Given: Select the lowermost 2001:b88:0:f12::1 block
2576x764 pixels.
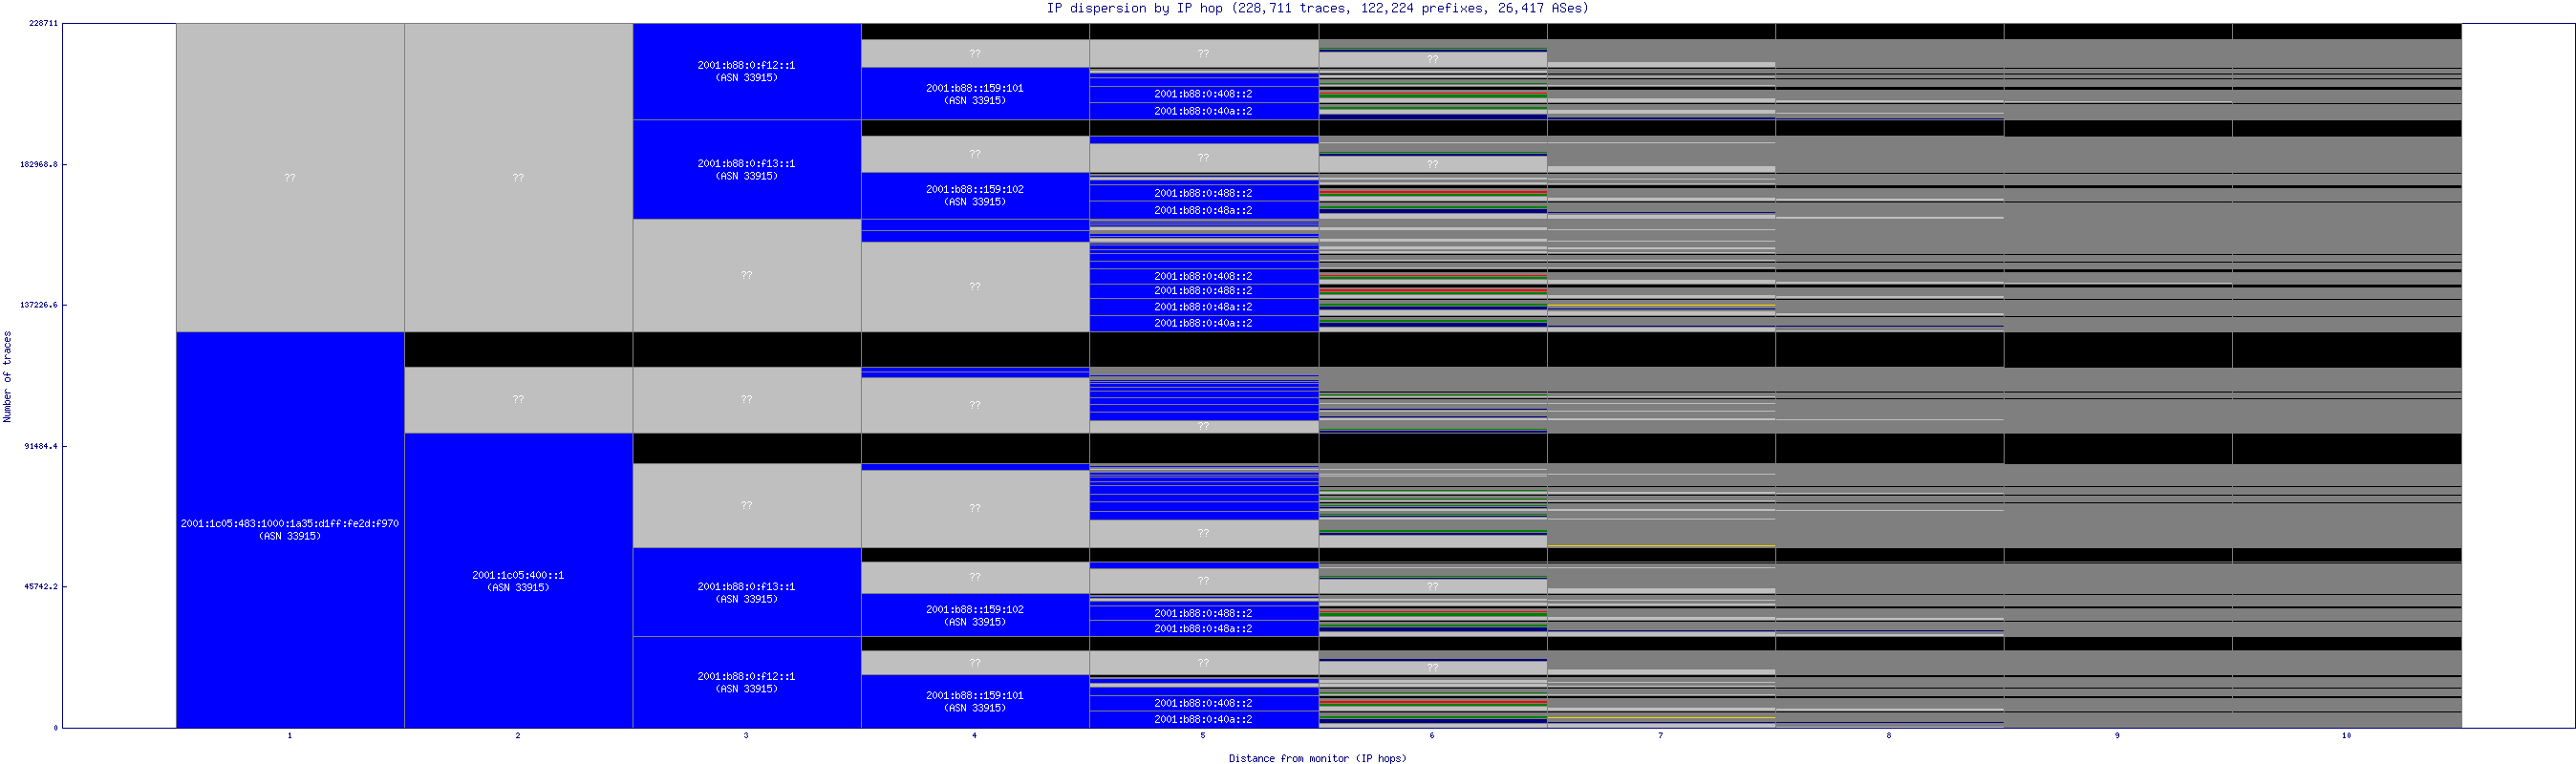Looking at the screenshot, I should coord(747,682).
